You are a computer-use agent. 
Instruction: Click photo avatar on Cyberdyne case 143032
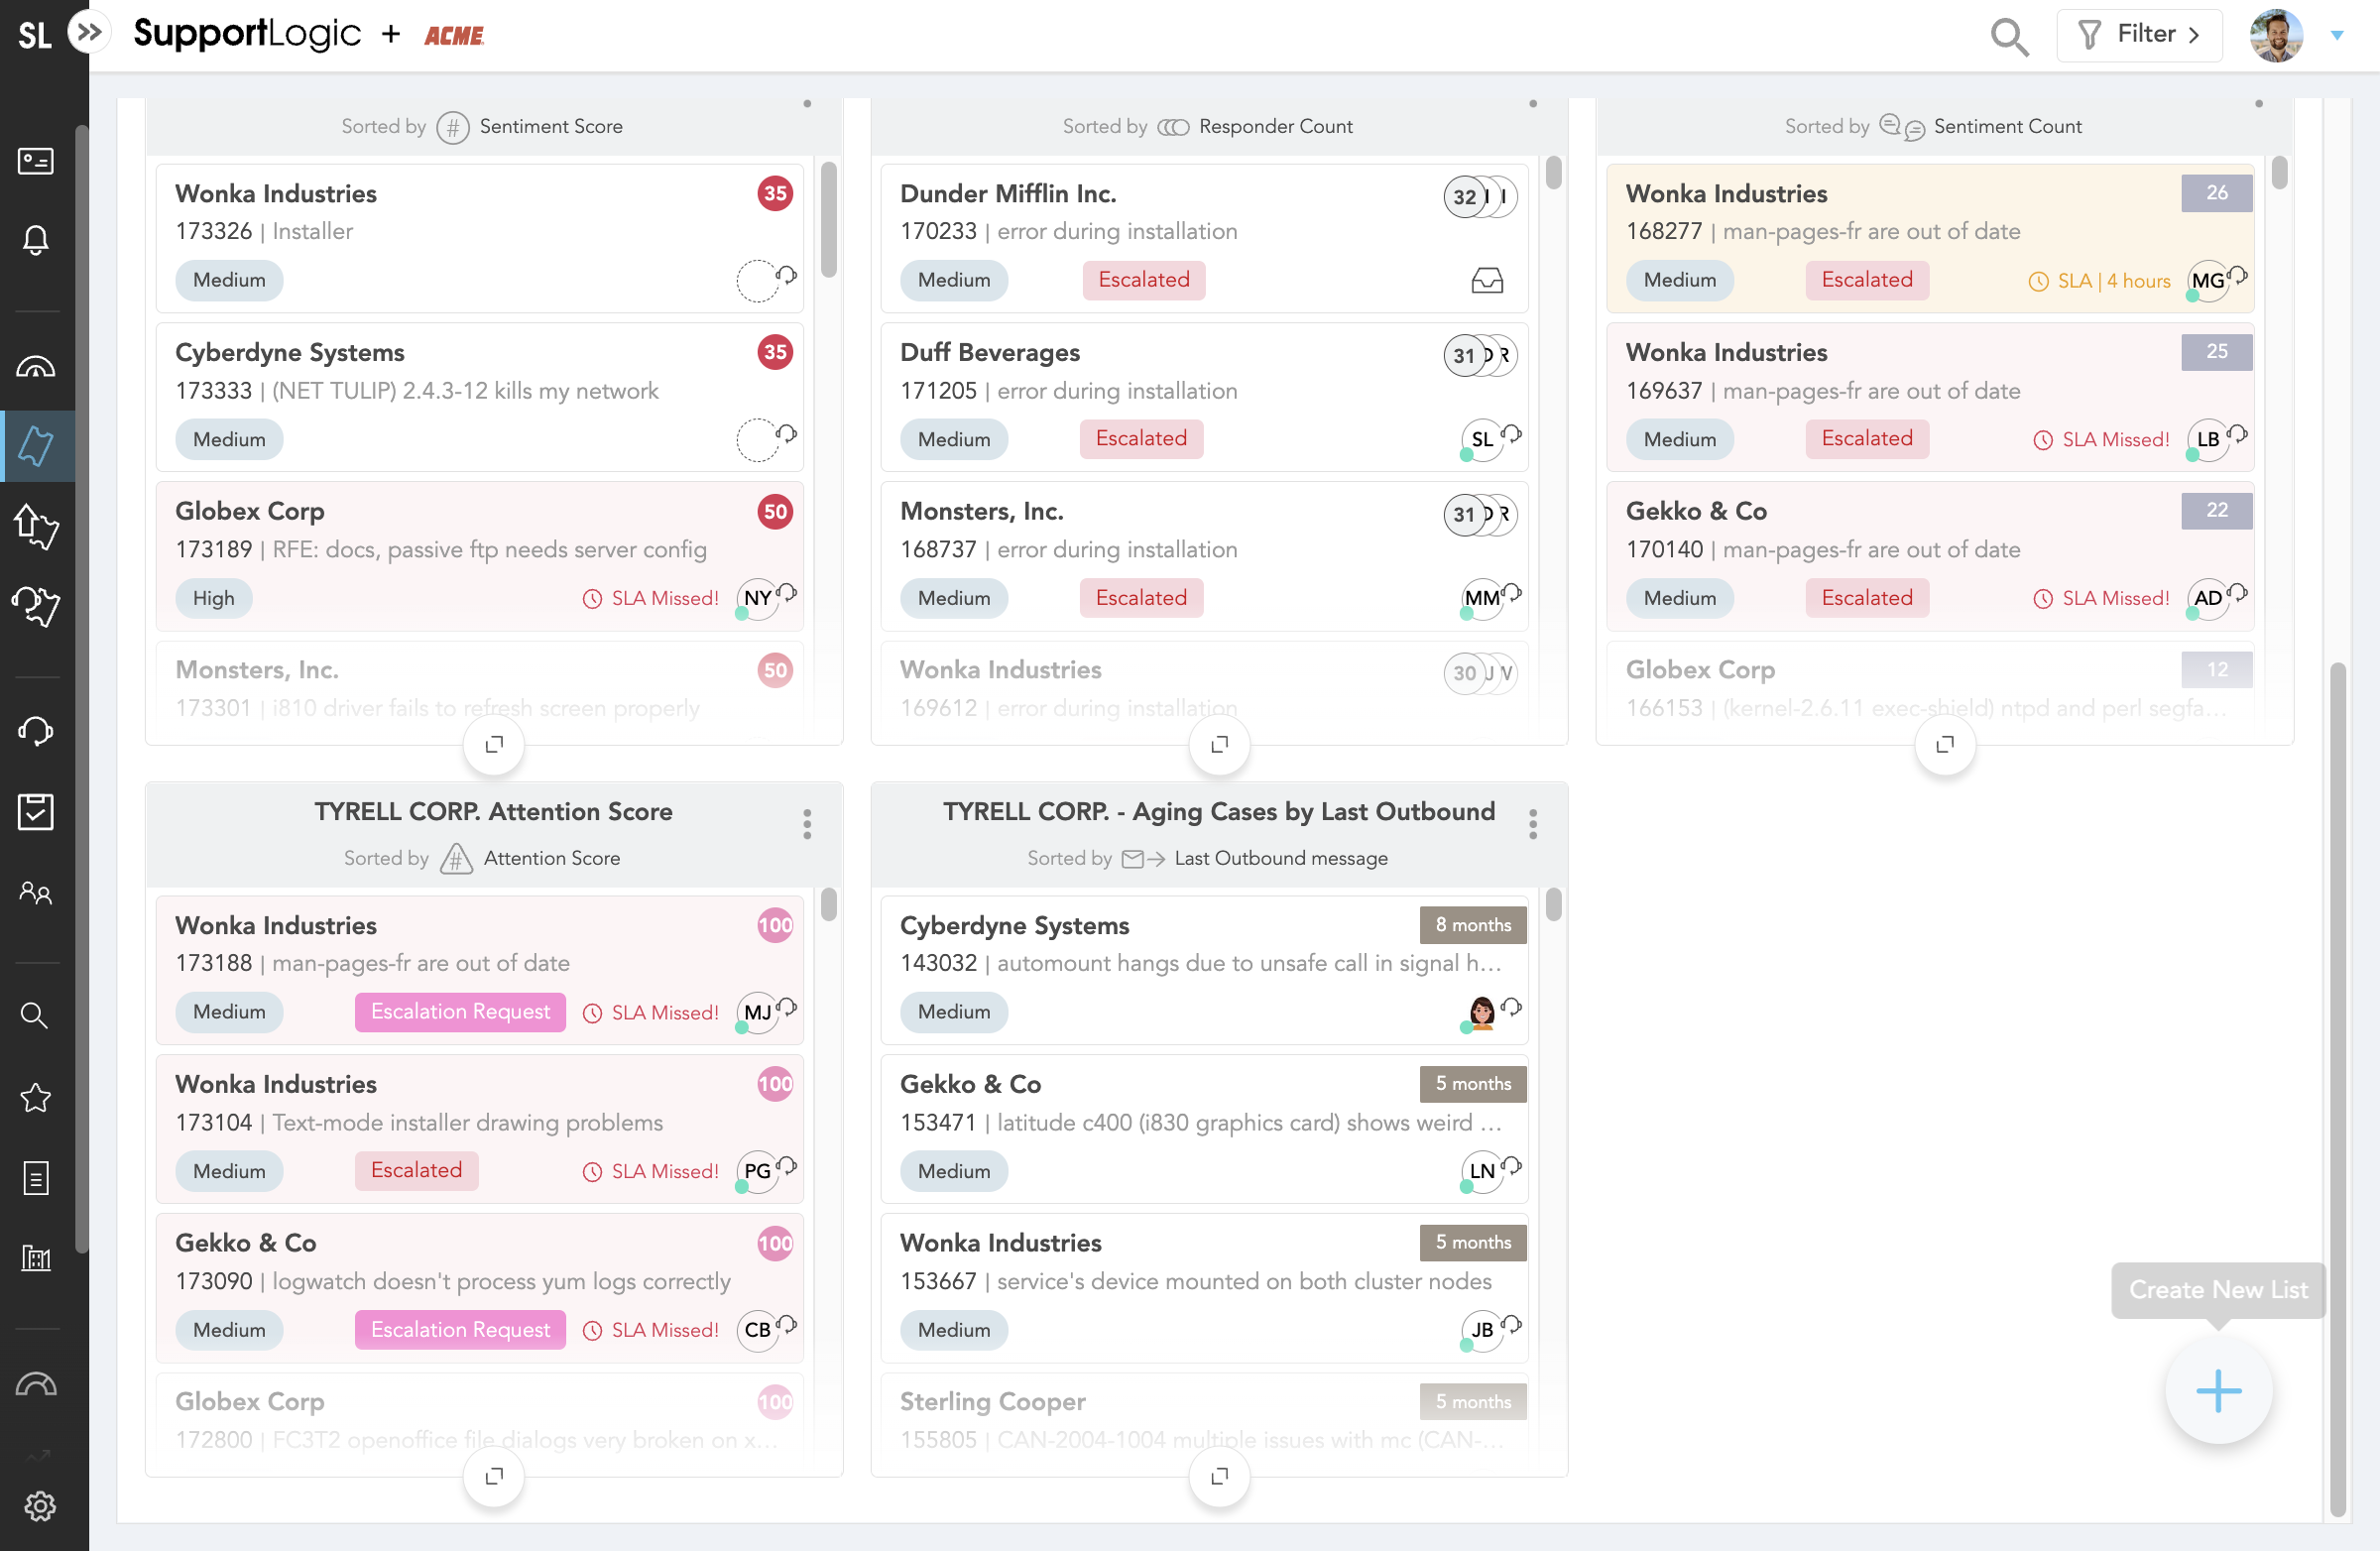tap(1482, 1012)
